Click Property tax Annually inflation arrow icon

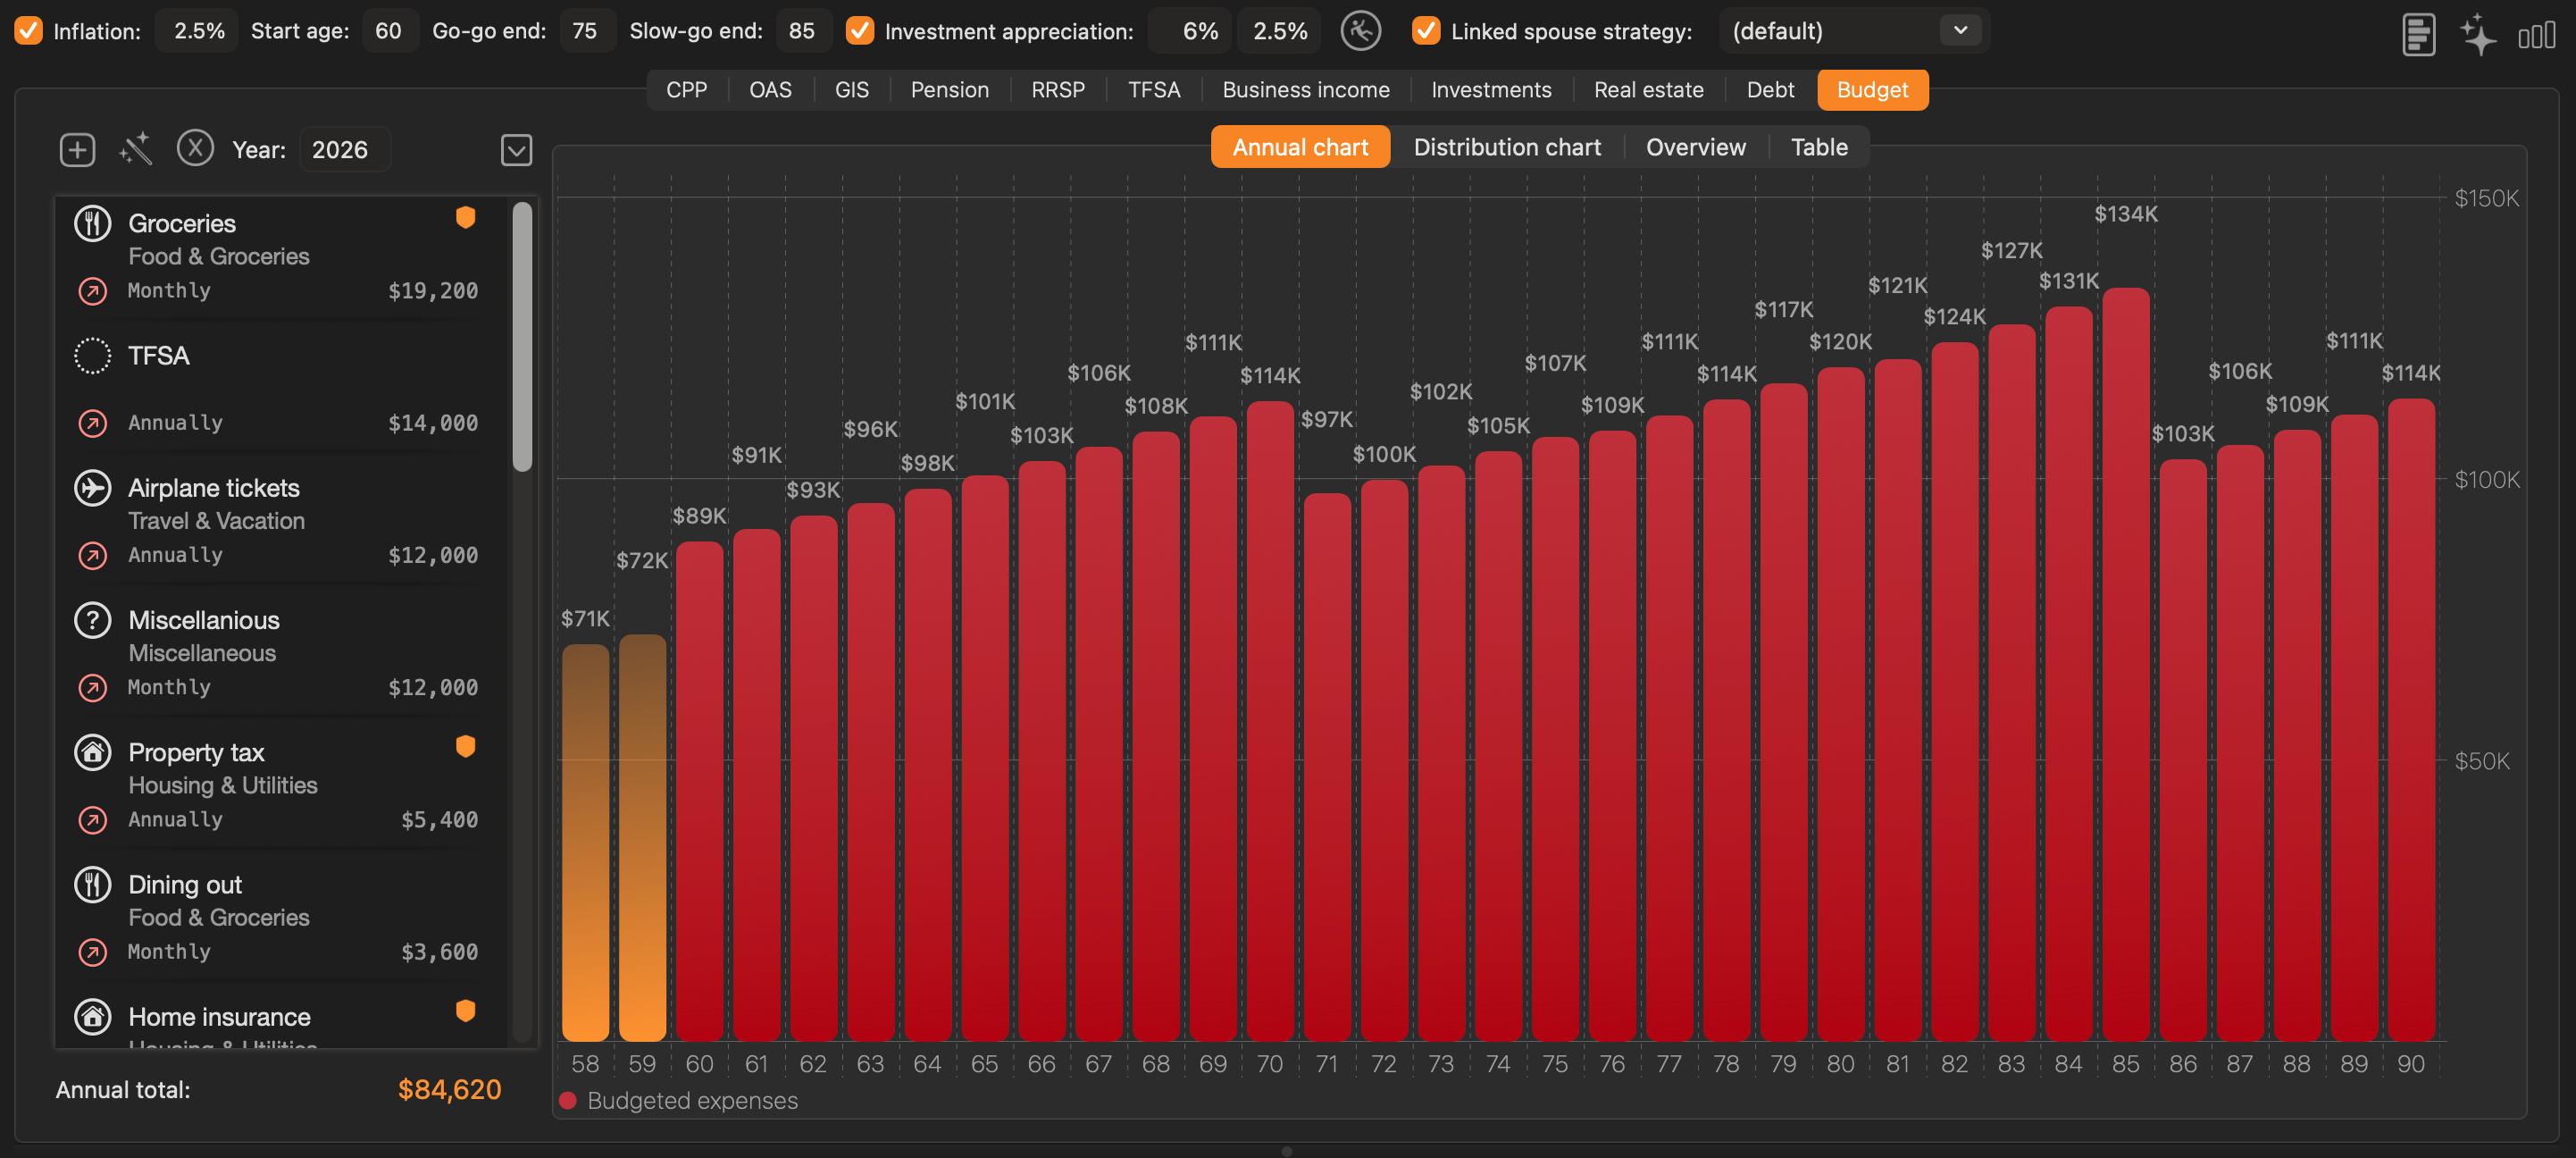click(93, 820)
